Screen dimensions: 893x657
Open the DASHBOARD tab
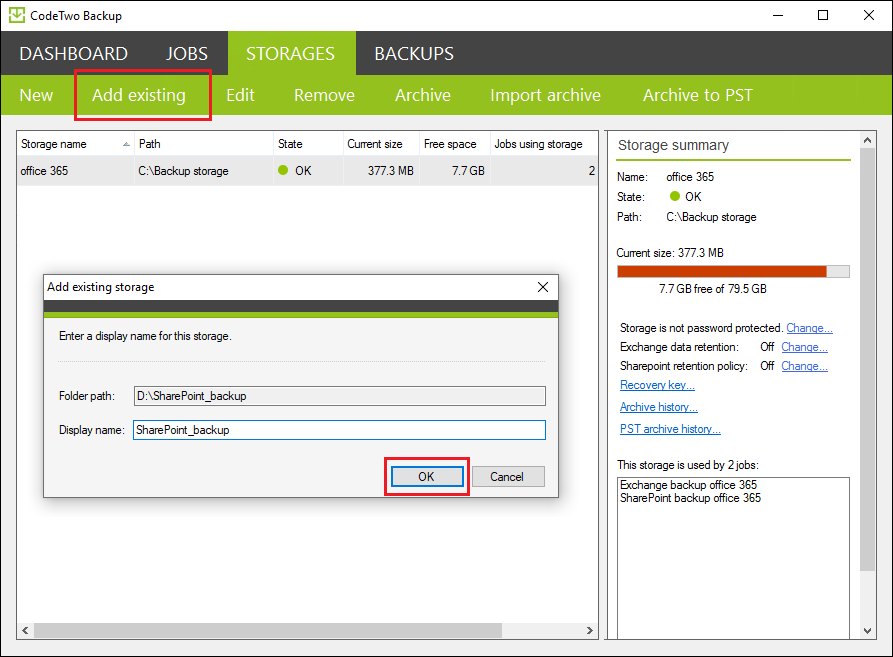pos(73,54)
